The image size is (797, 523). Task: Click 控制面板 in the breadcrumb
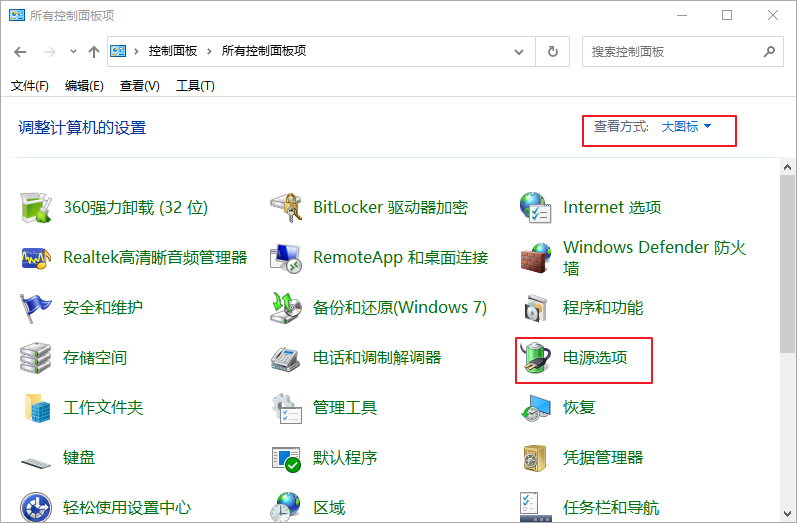coord(173,51)
